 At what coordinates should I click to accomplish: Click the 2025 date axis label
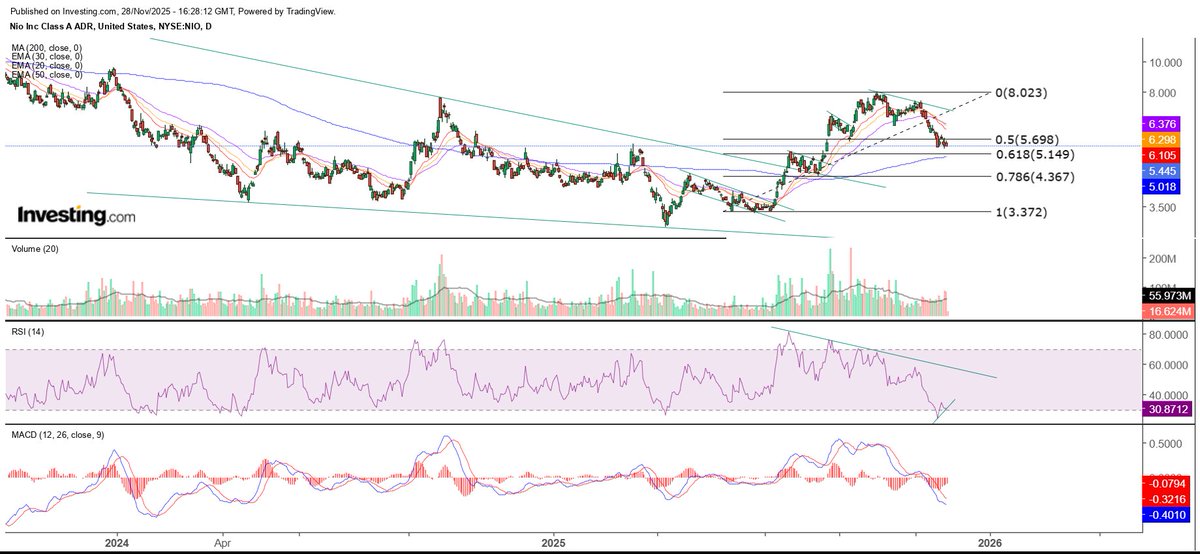[x=553, y=541]
